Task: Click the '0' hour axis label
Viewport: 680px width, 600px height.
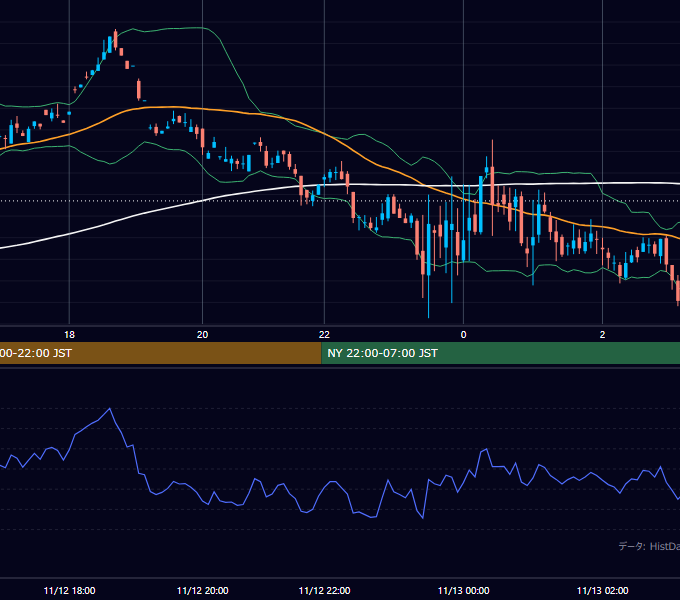Action: 463,335
